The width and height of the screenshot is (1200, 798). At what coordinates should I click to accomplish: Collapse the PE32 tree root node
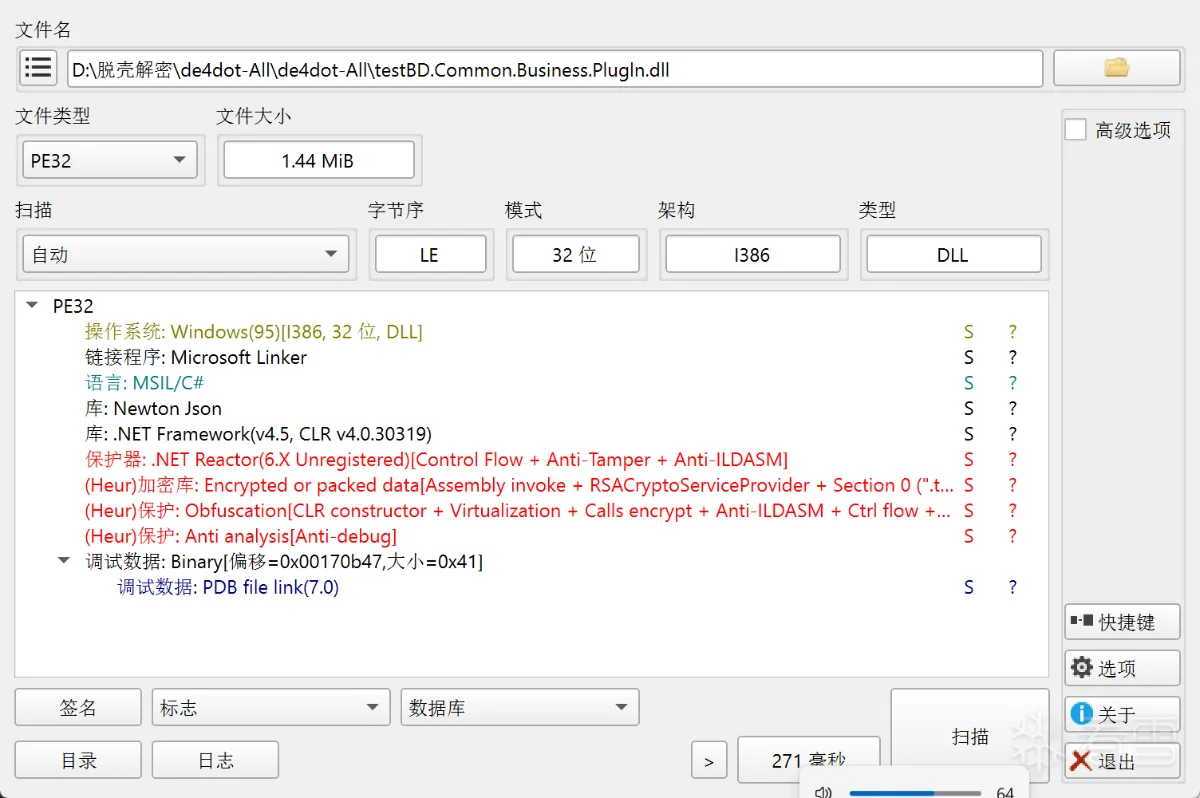[x=34, y=306]
